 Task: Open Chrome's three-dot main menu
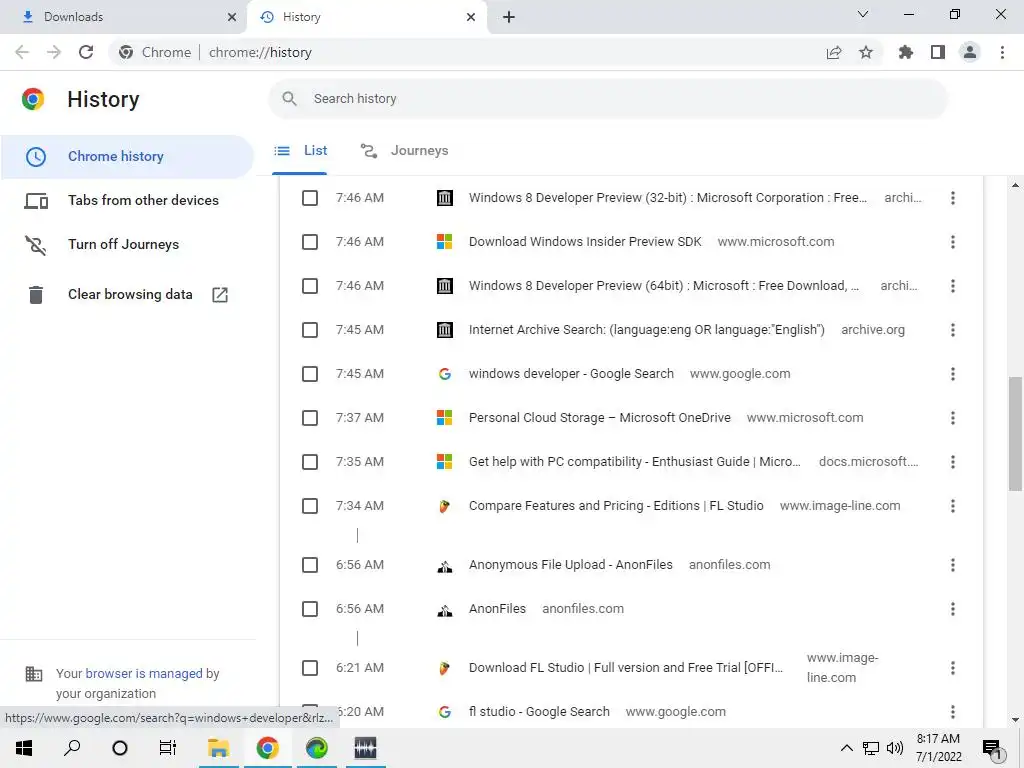point(1002,52)
